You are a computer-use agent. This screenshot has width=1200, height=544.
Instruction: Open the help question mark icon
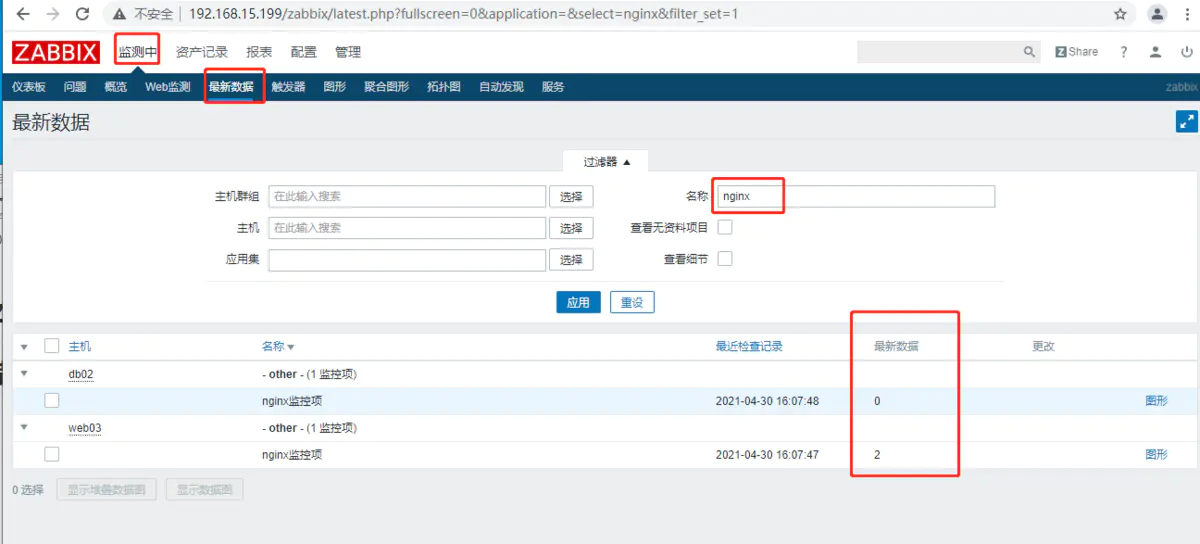[1124, 52]
